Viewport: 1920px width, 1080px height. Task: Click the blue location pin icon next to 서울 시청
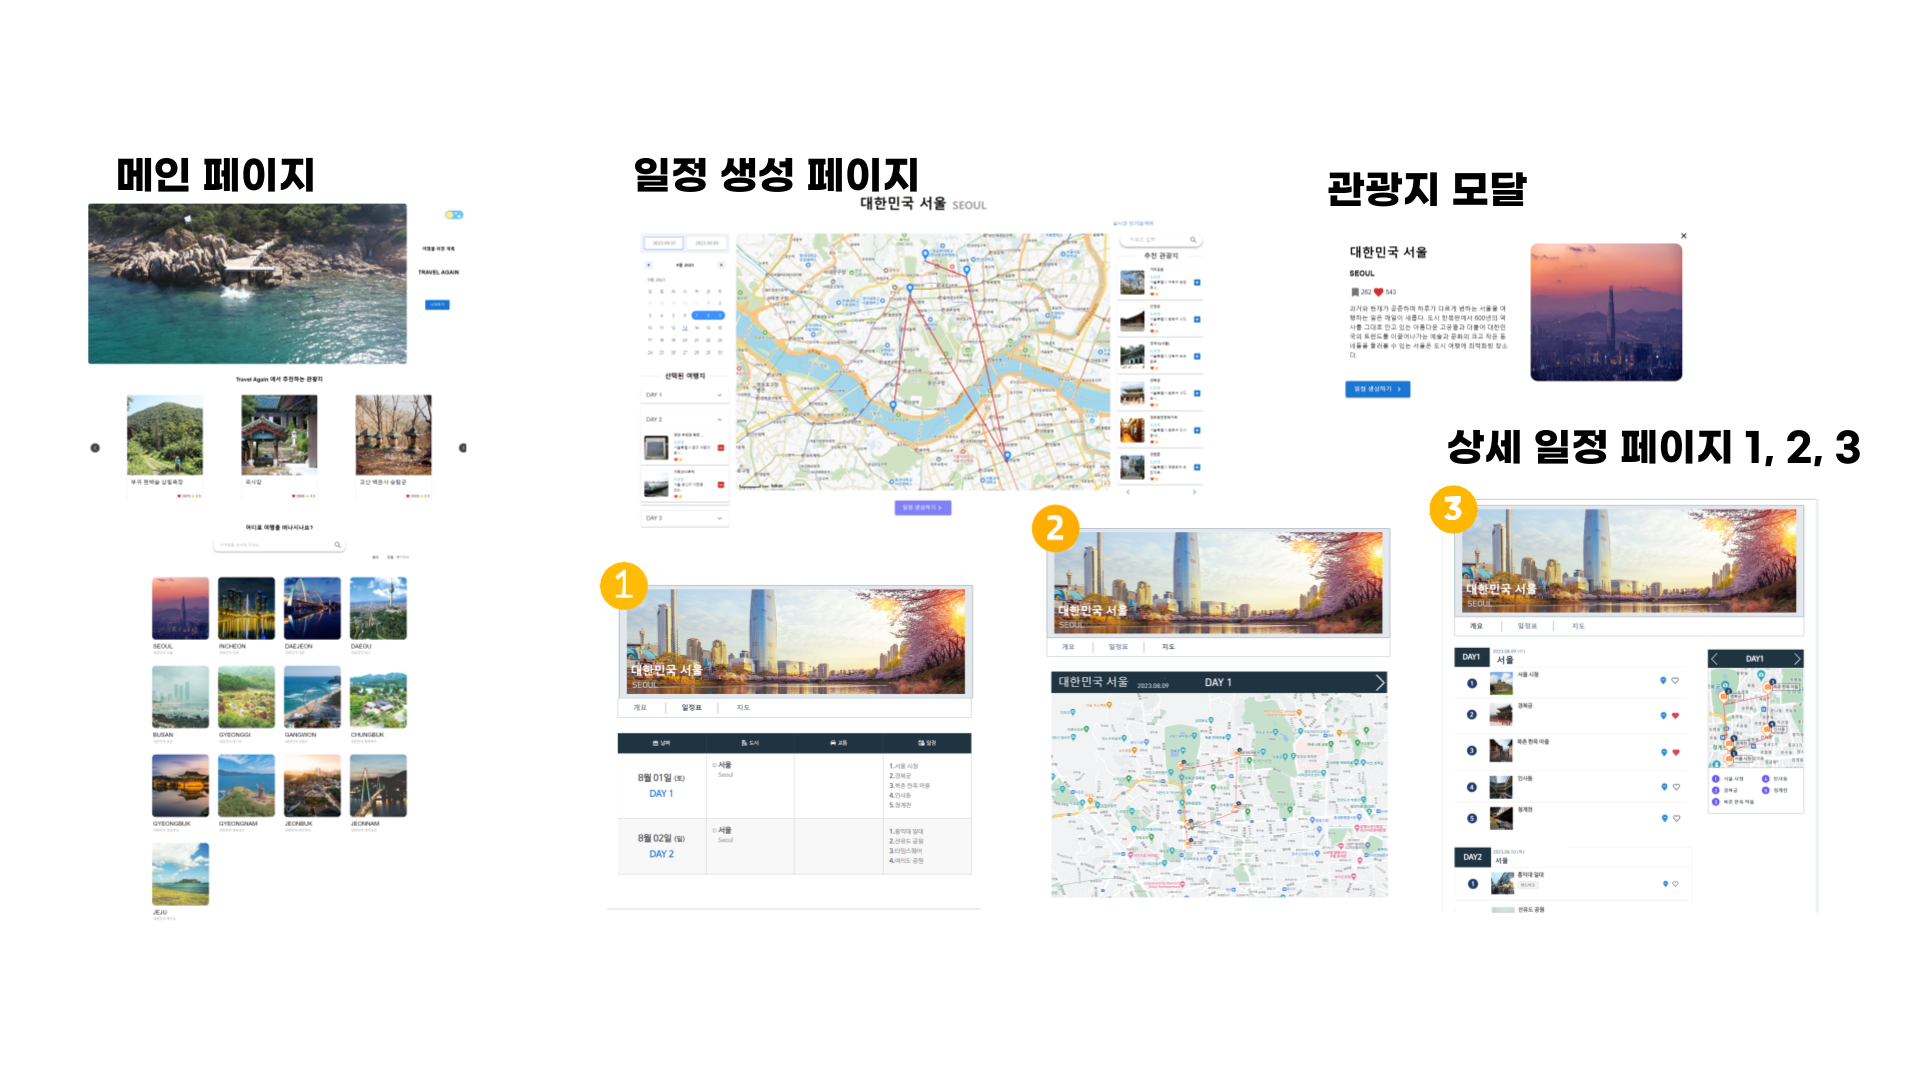1663,681
